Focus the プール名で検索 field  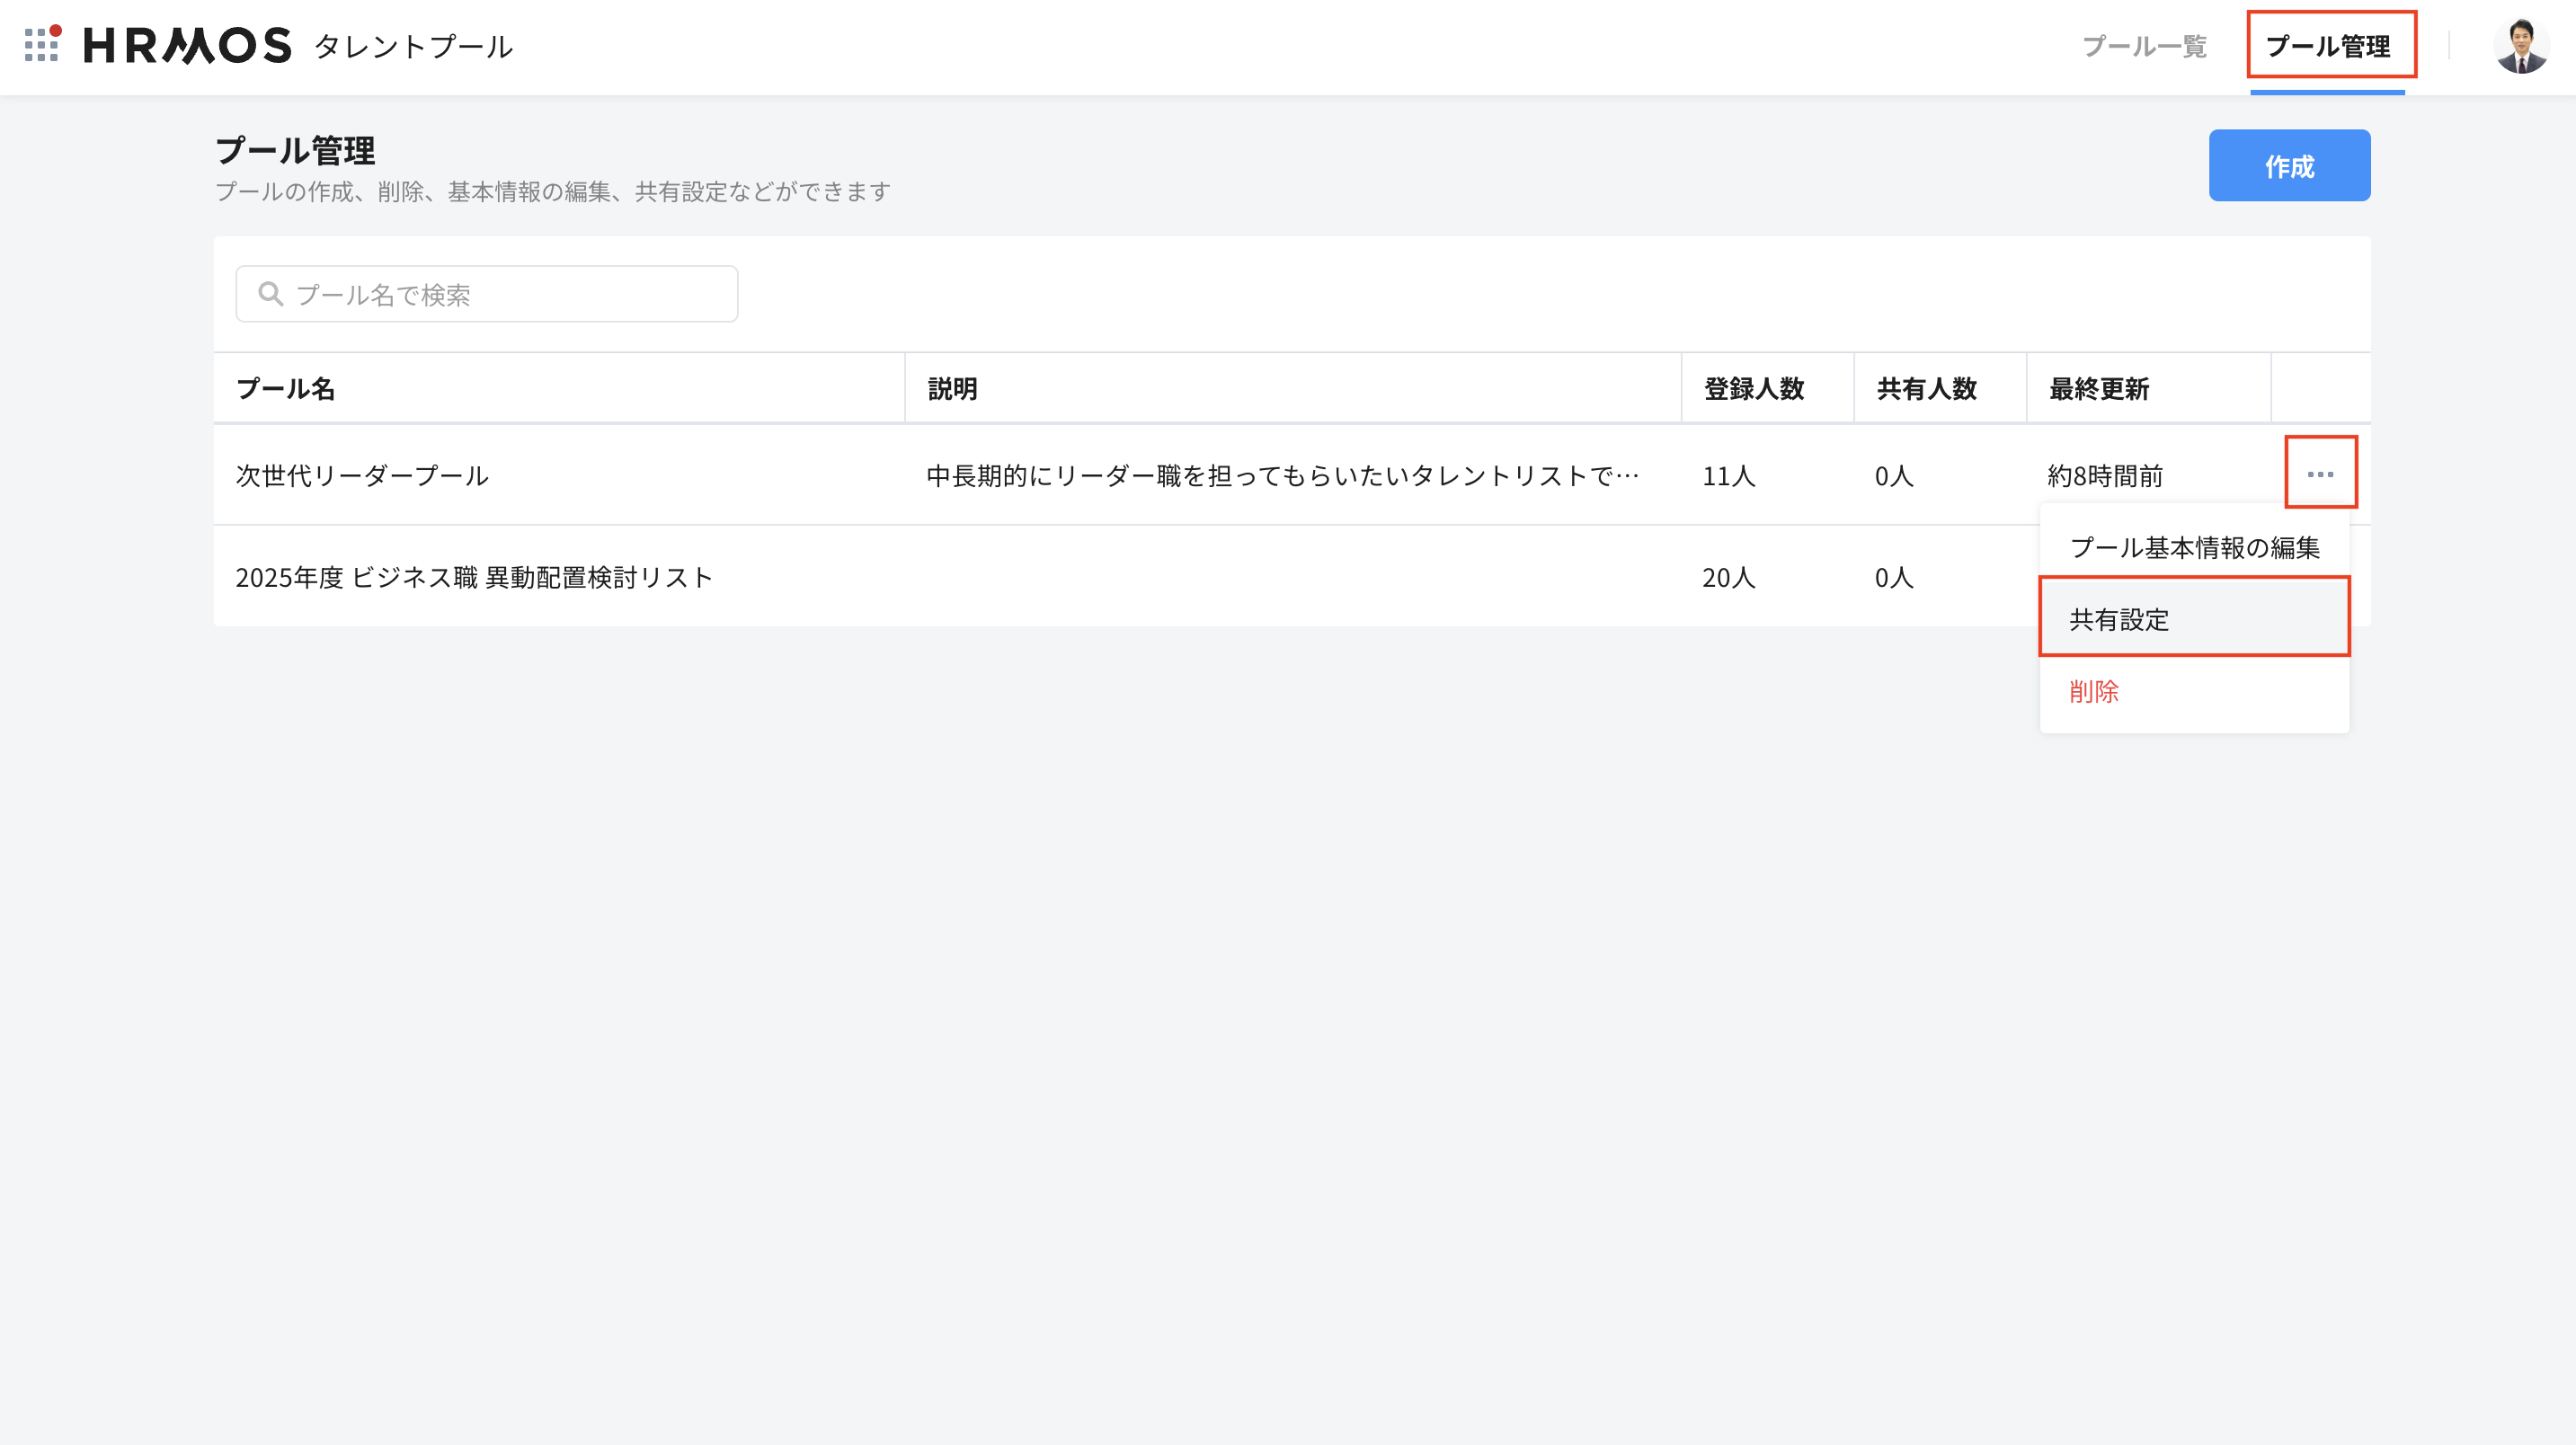[510, 294]
